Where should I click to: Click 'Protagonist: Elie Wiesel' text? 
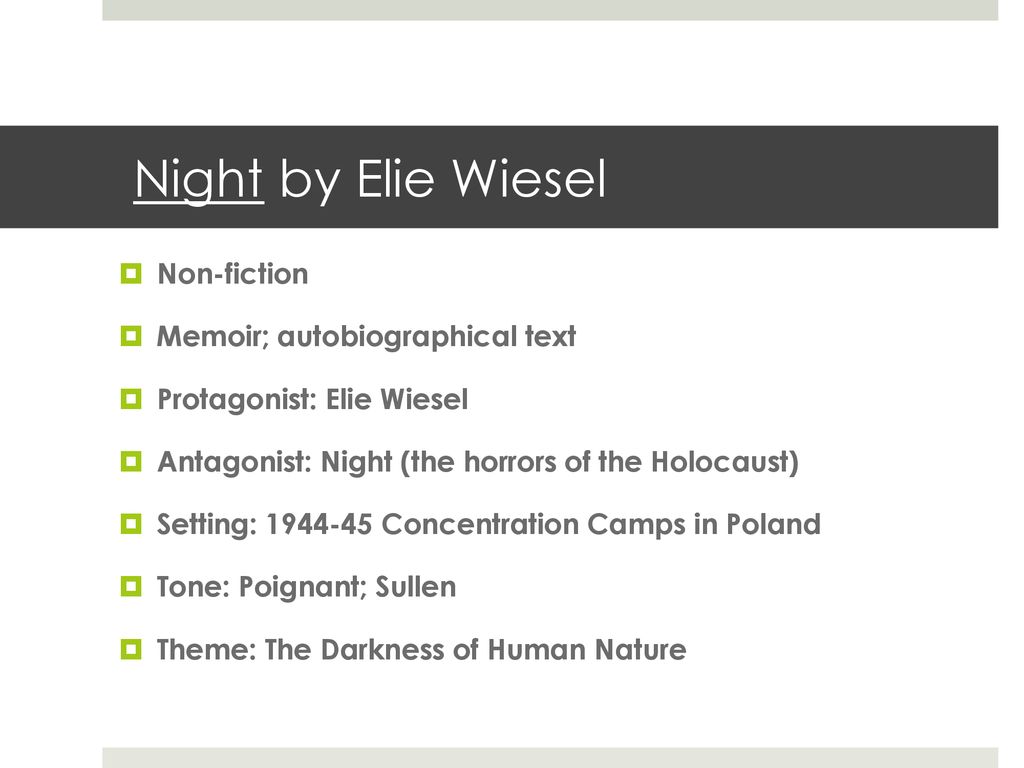pos(313,400)
